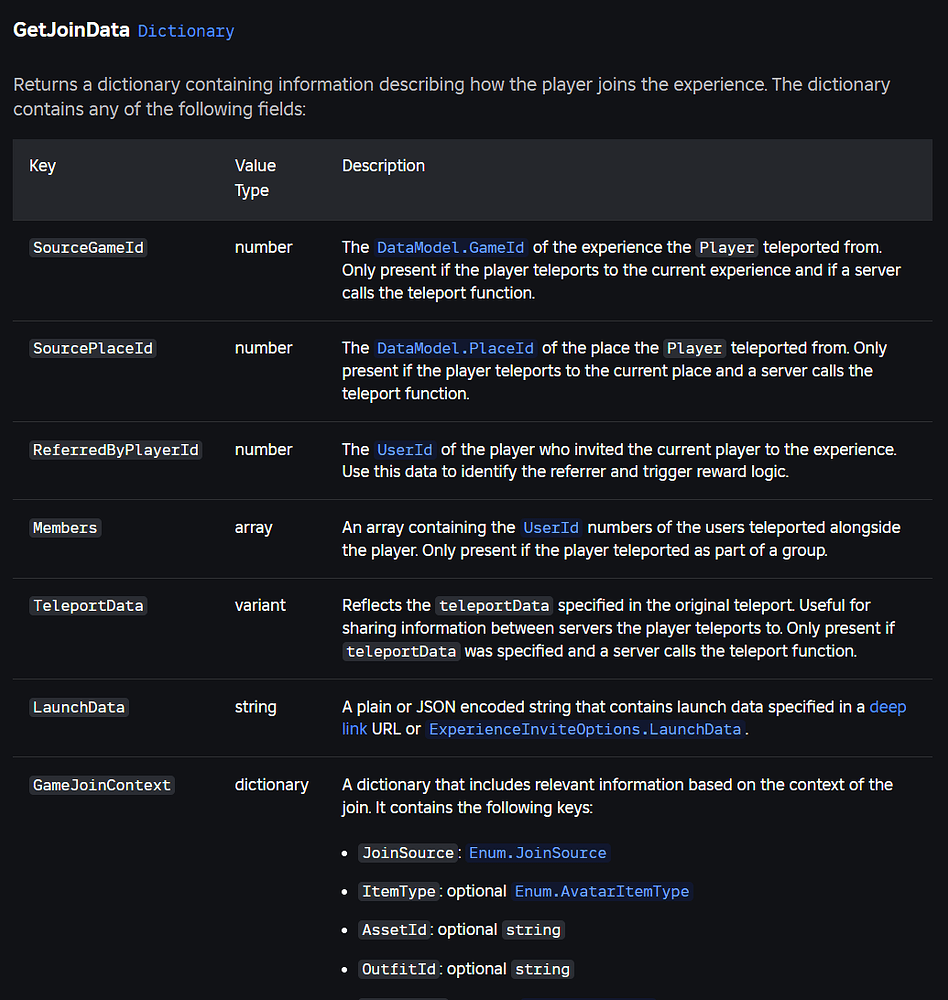Select the SourceGameId key code span
The image size is (948, 1000).
88,247
